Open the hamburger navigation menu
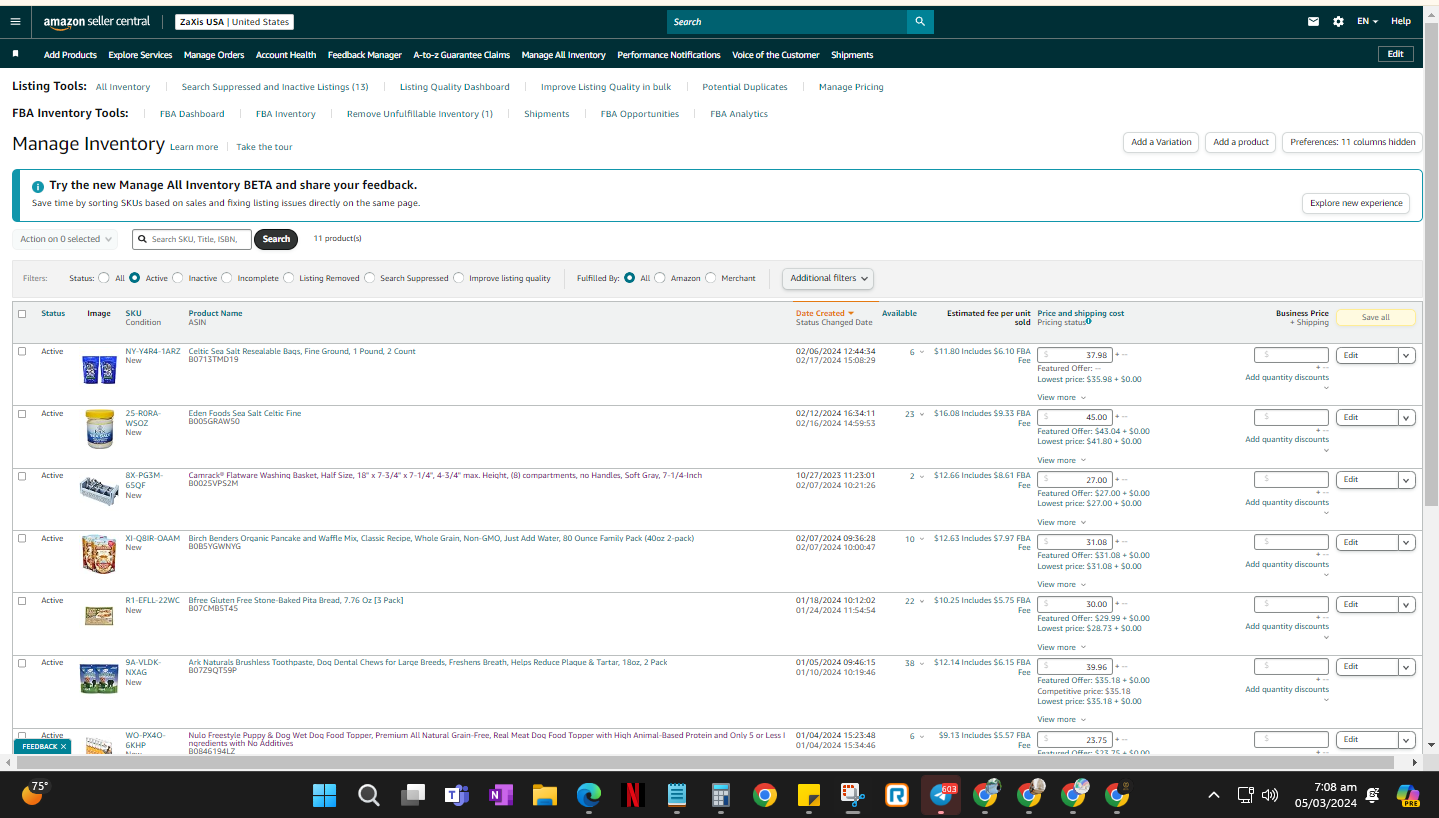This screenshot has width=1439, height=818. [x=15, y=21]
